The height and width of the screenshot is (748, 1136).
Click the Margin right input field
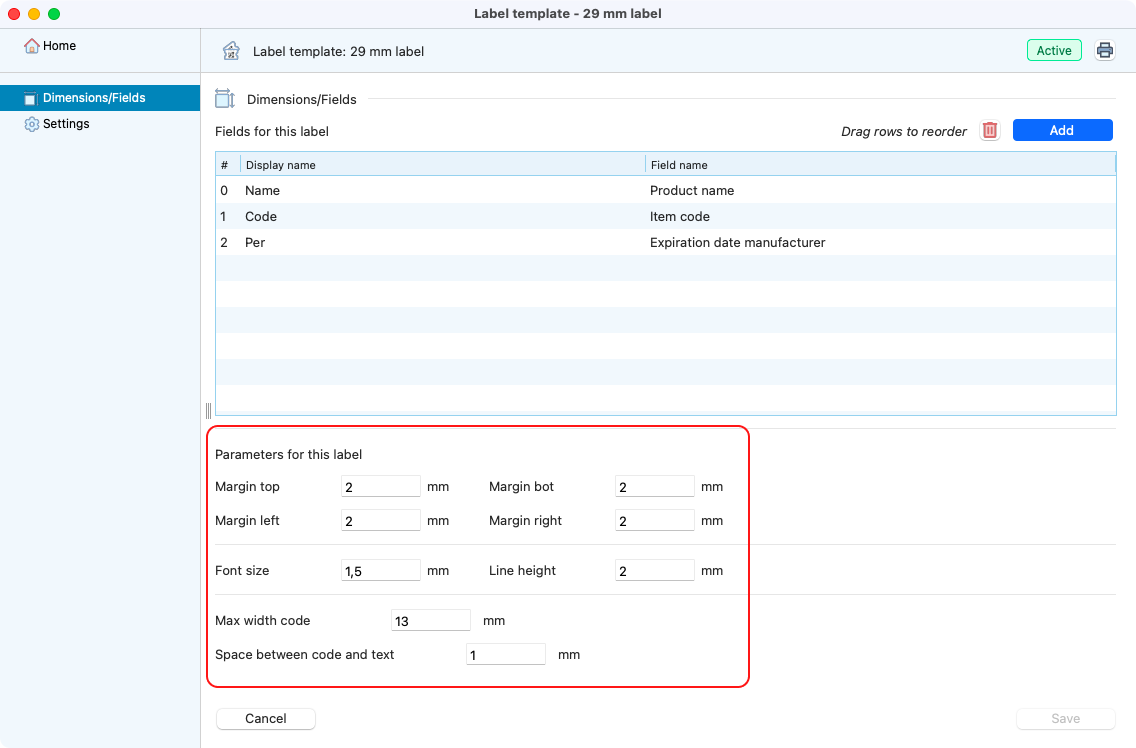pos(654,520)
